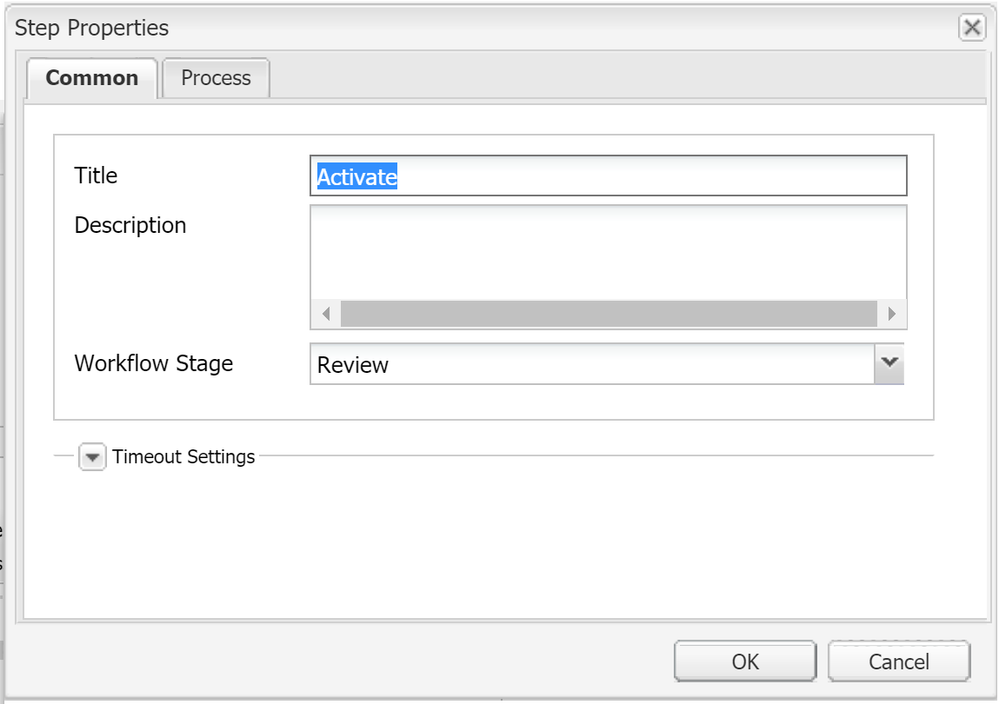Select the Common tab
Viewport: 999px width, 704px height.
(92, 78)
